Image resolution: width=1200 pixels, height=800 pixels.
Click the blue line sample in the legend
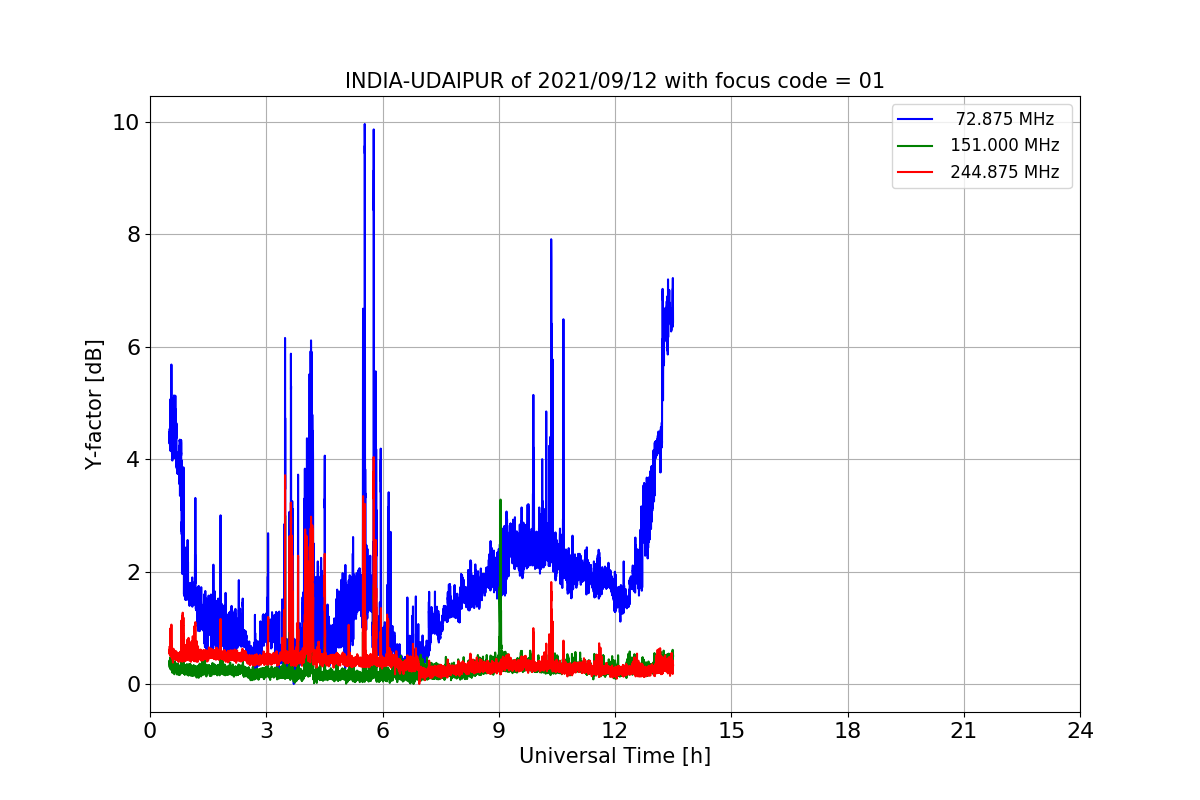[916, 119]
